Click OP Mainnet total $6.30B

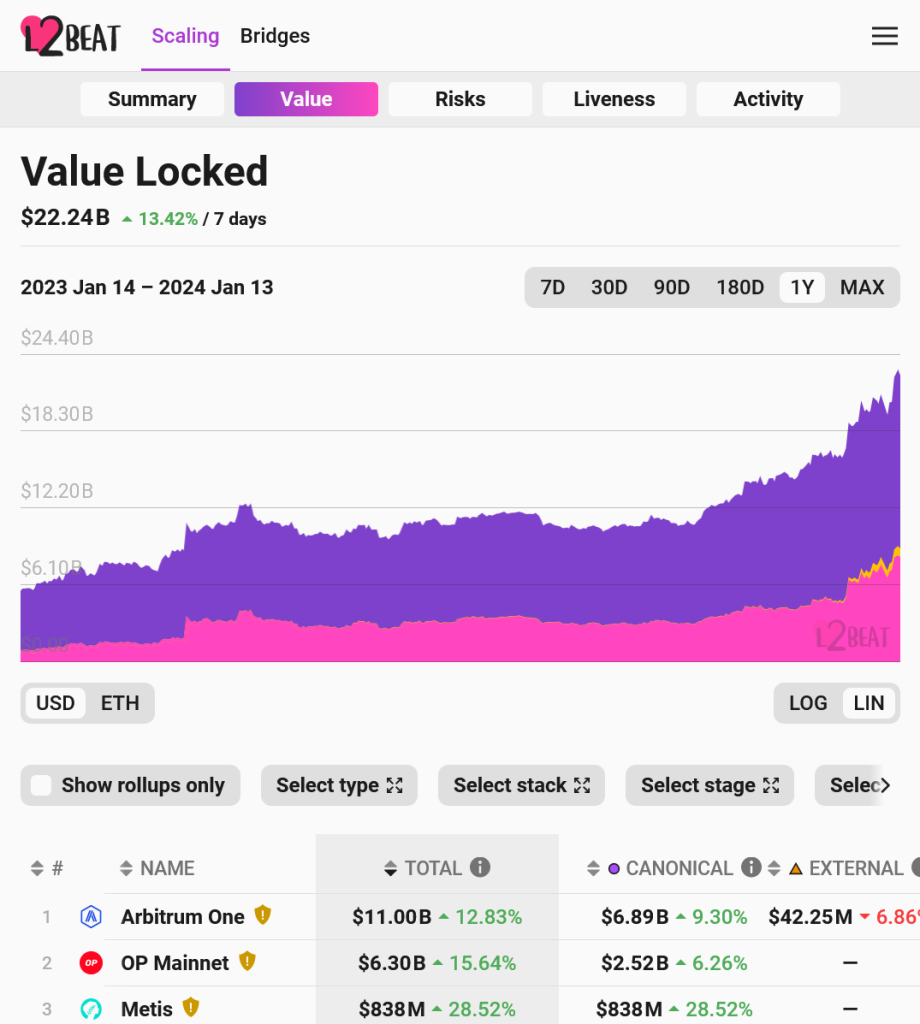pyautogui.click(x=392, y=963)
